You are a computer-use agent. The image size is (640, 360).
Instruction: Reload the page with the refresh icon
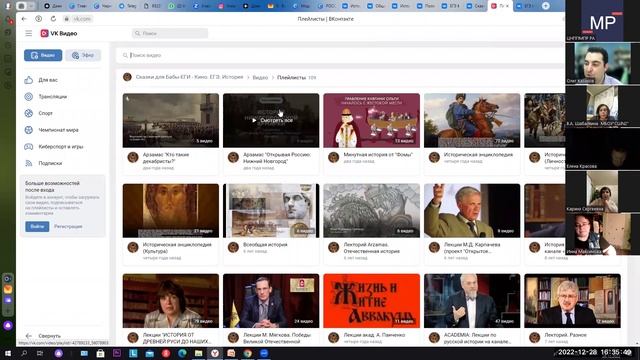coord(53,19)
